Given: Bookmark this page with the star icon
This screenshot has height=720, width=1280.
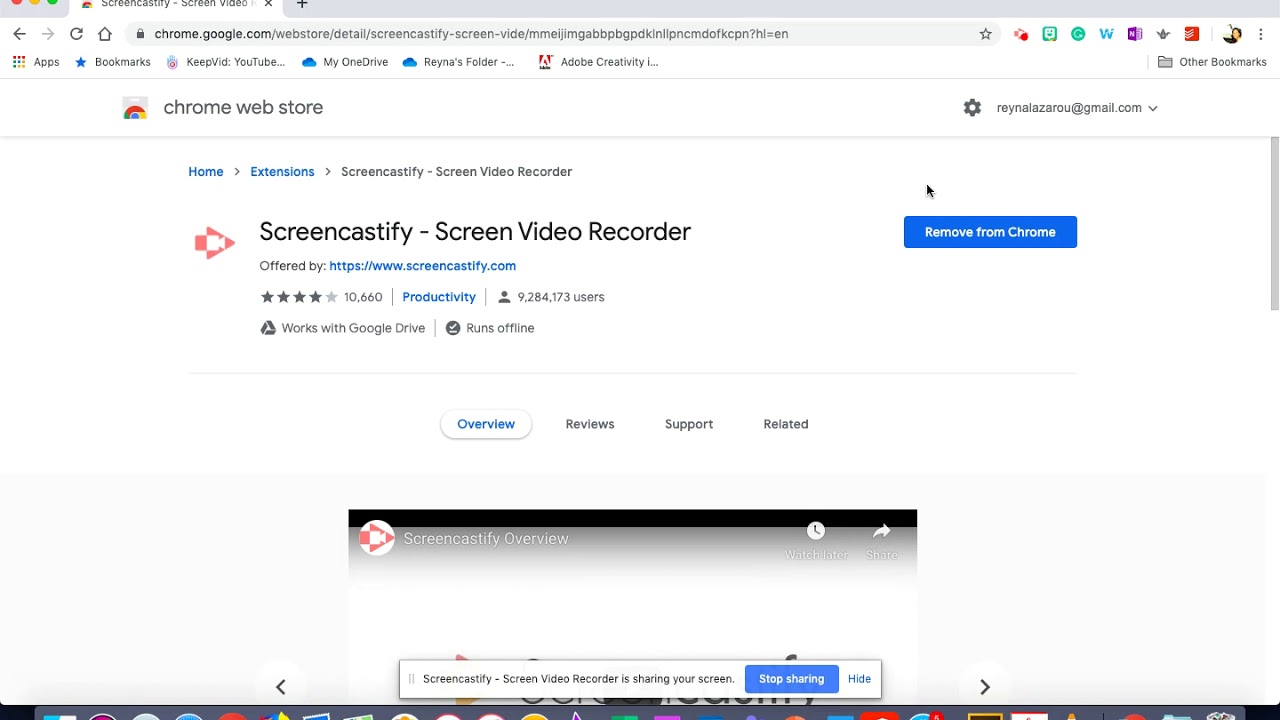Looking at the screenshot, I should pos(986,34).
